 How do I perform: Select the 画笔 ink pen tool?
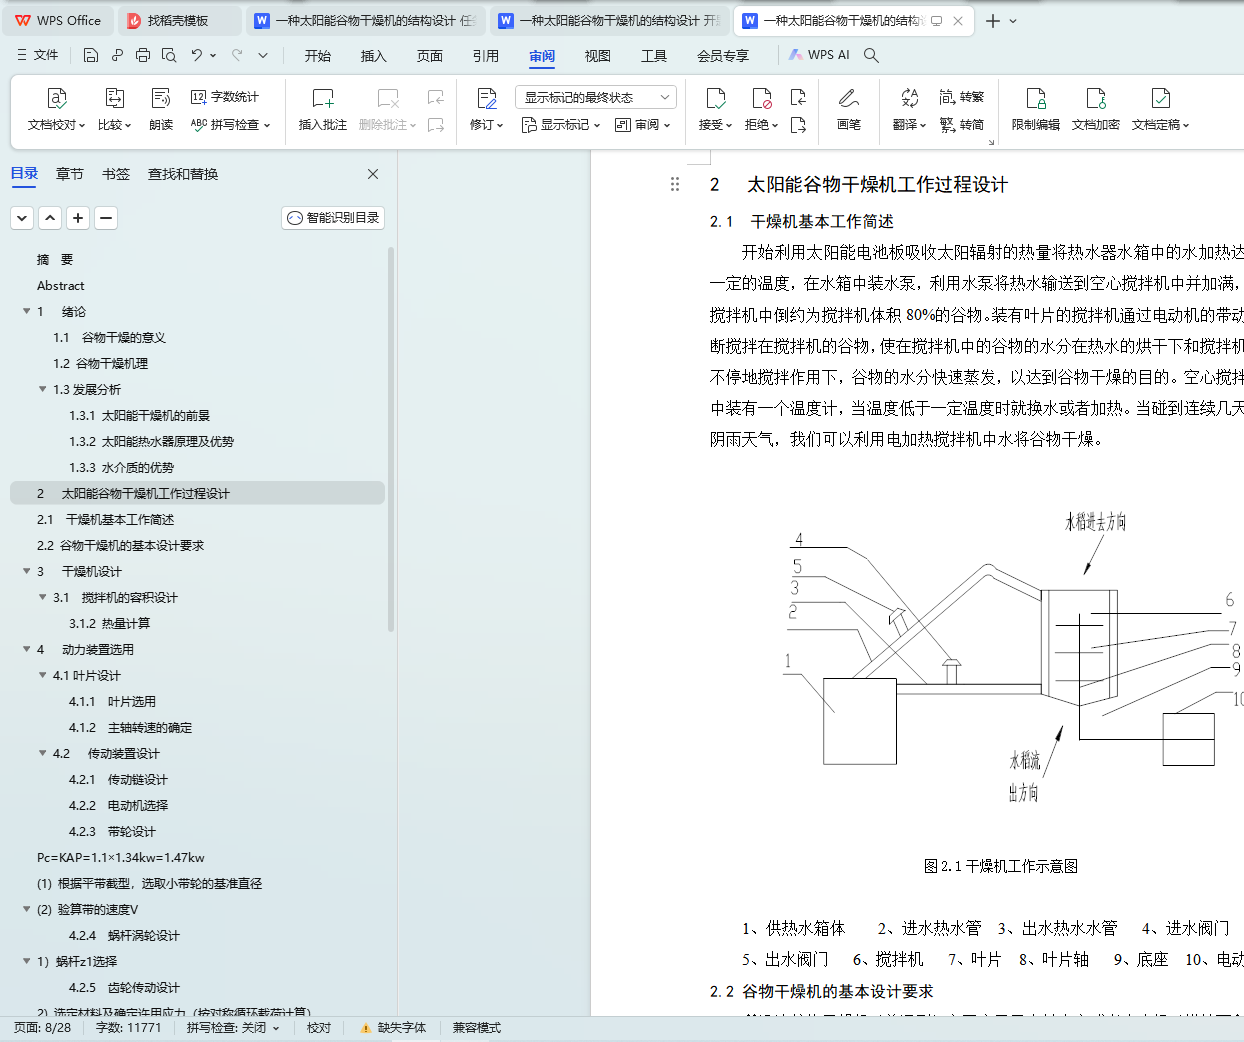(x=849, y=110)
